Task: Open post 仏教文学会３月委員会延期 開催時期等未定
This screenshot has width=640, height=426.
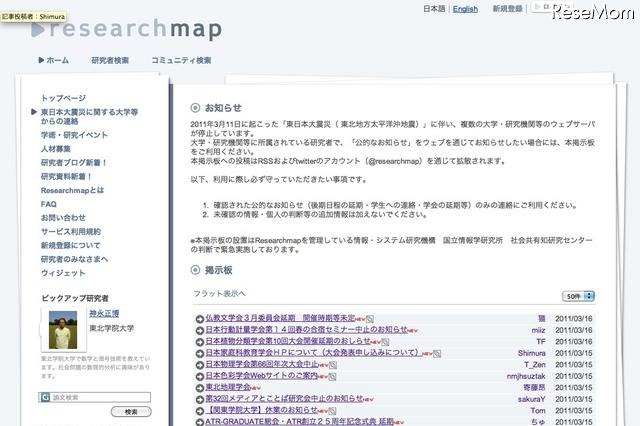Action: pyautogui.click(x=280, y=318)
